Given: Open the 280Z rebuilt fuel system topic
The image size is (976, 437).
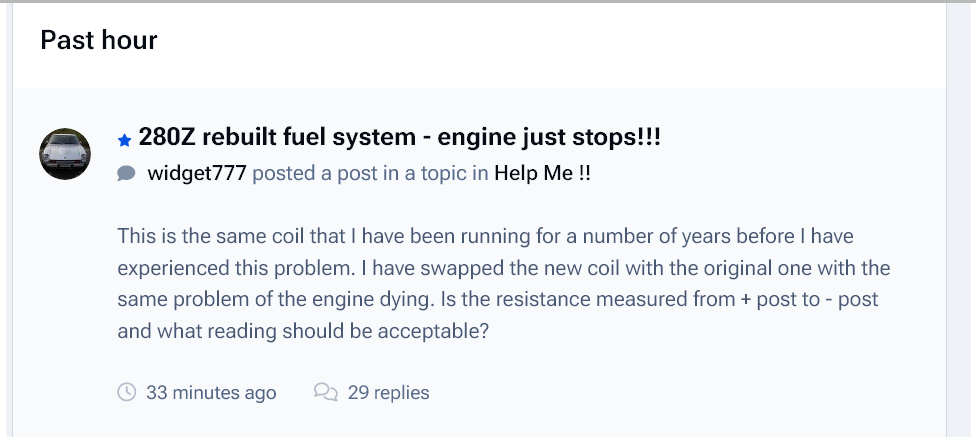Looking at the screenshot, I should click(400, 137).
